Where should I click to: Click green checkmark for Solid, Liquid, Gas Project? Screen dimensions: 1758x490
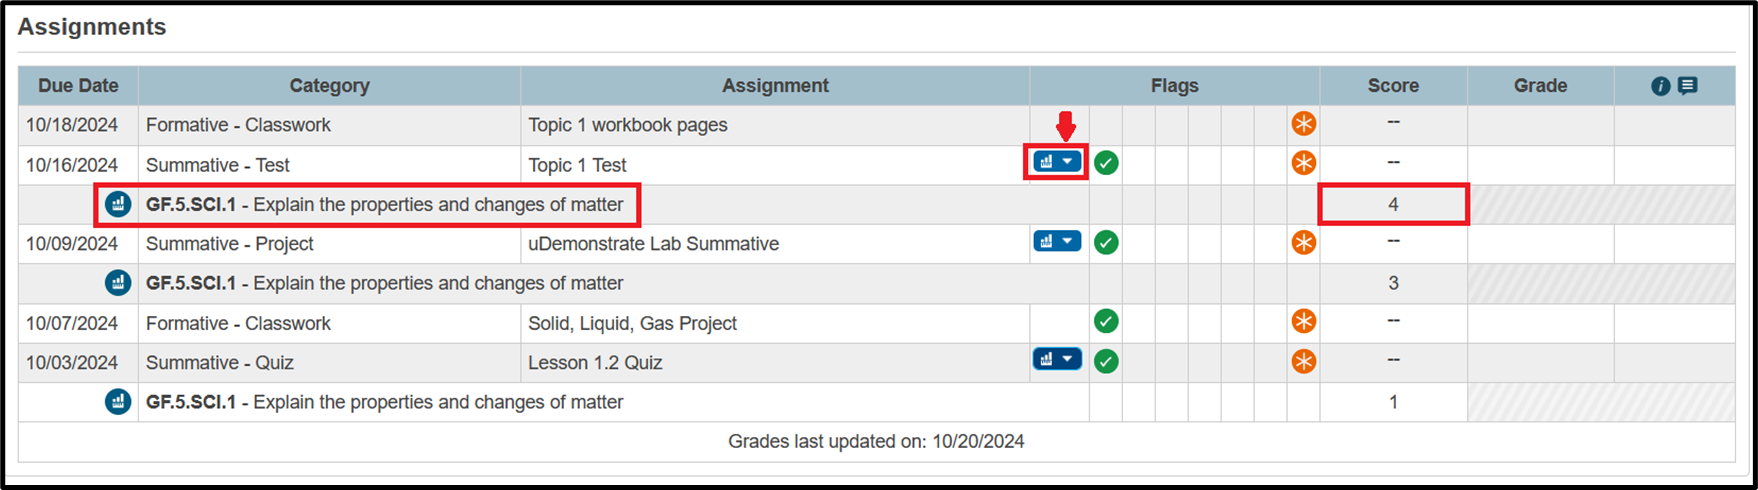pos(1106,322)
